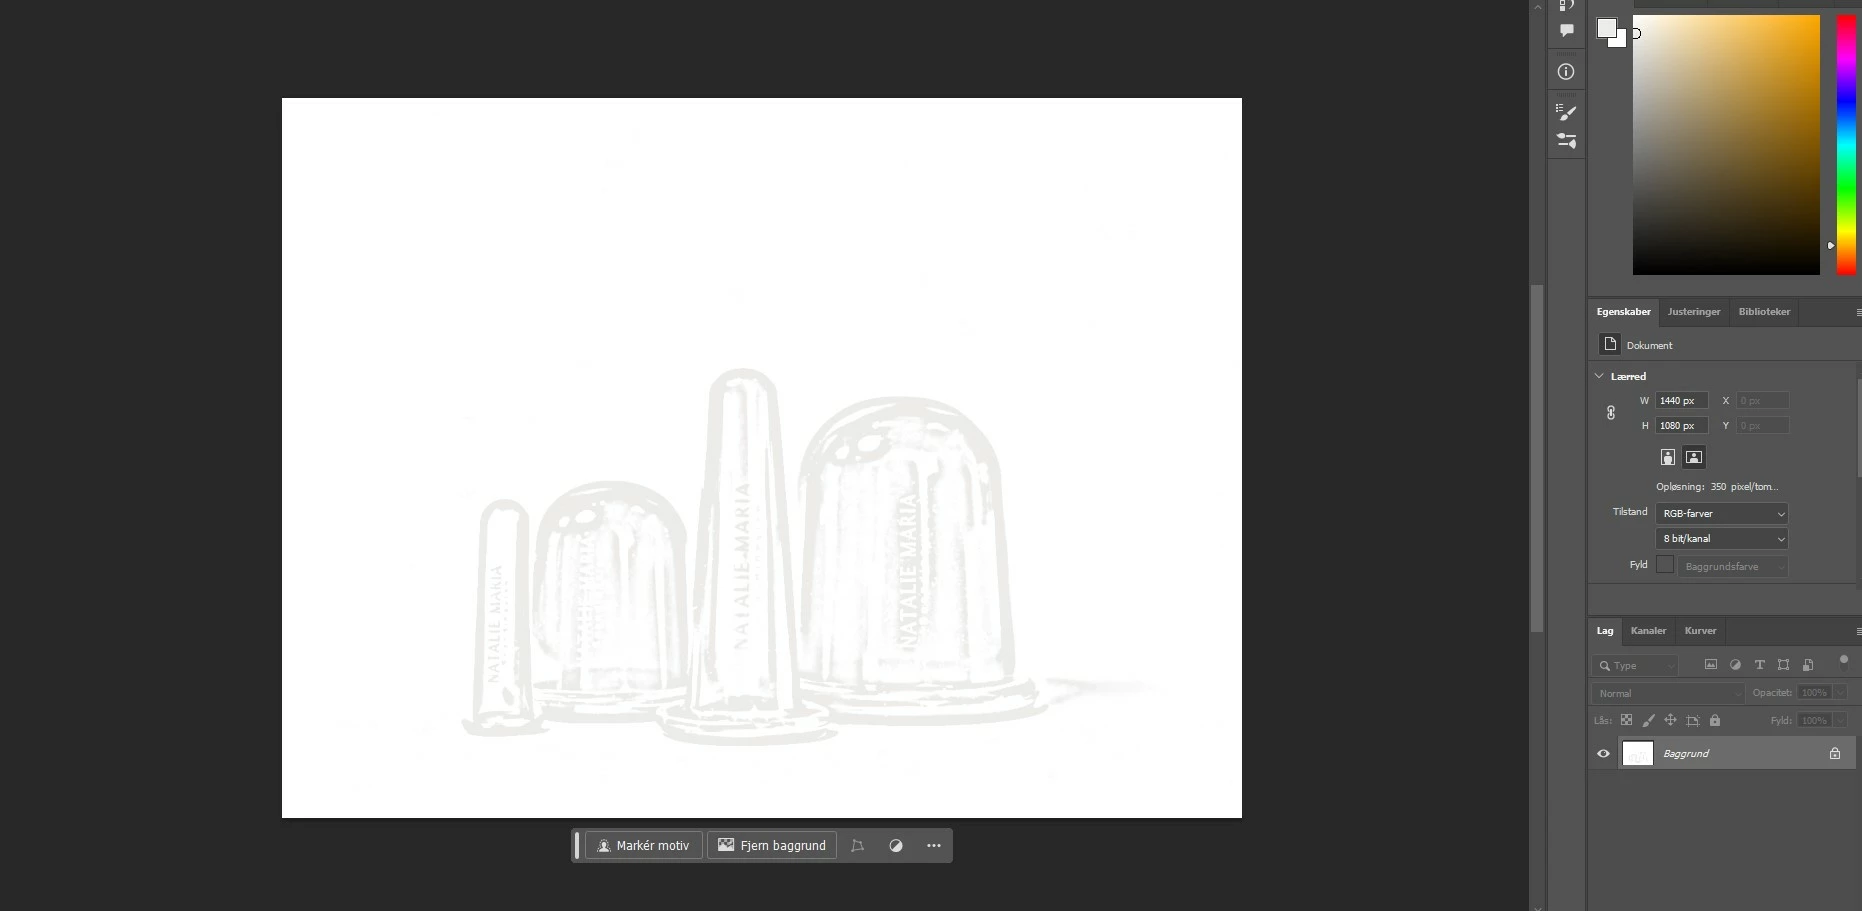Switch to the Biblioteker tab
Screen dimensions: 1862x911
[1764, 312]
